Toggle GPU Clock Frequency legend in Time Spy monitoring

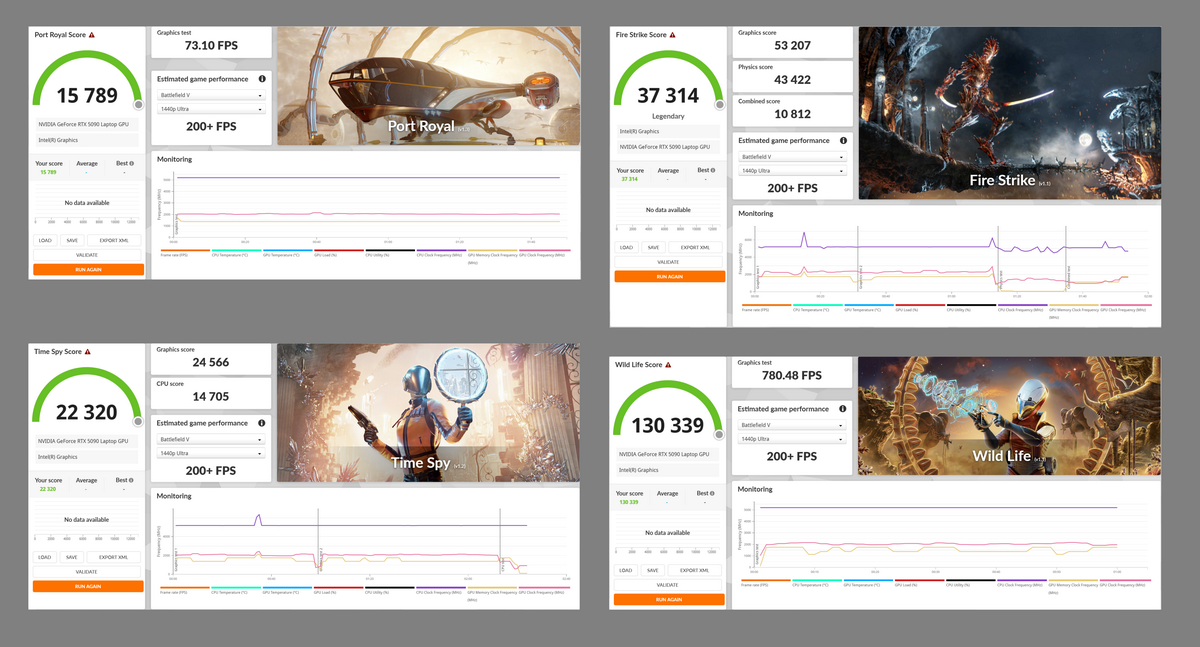(x=545, y=590)
